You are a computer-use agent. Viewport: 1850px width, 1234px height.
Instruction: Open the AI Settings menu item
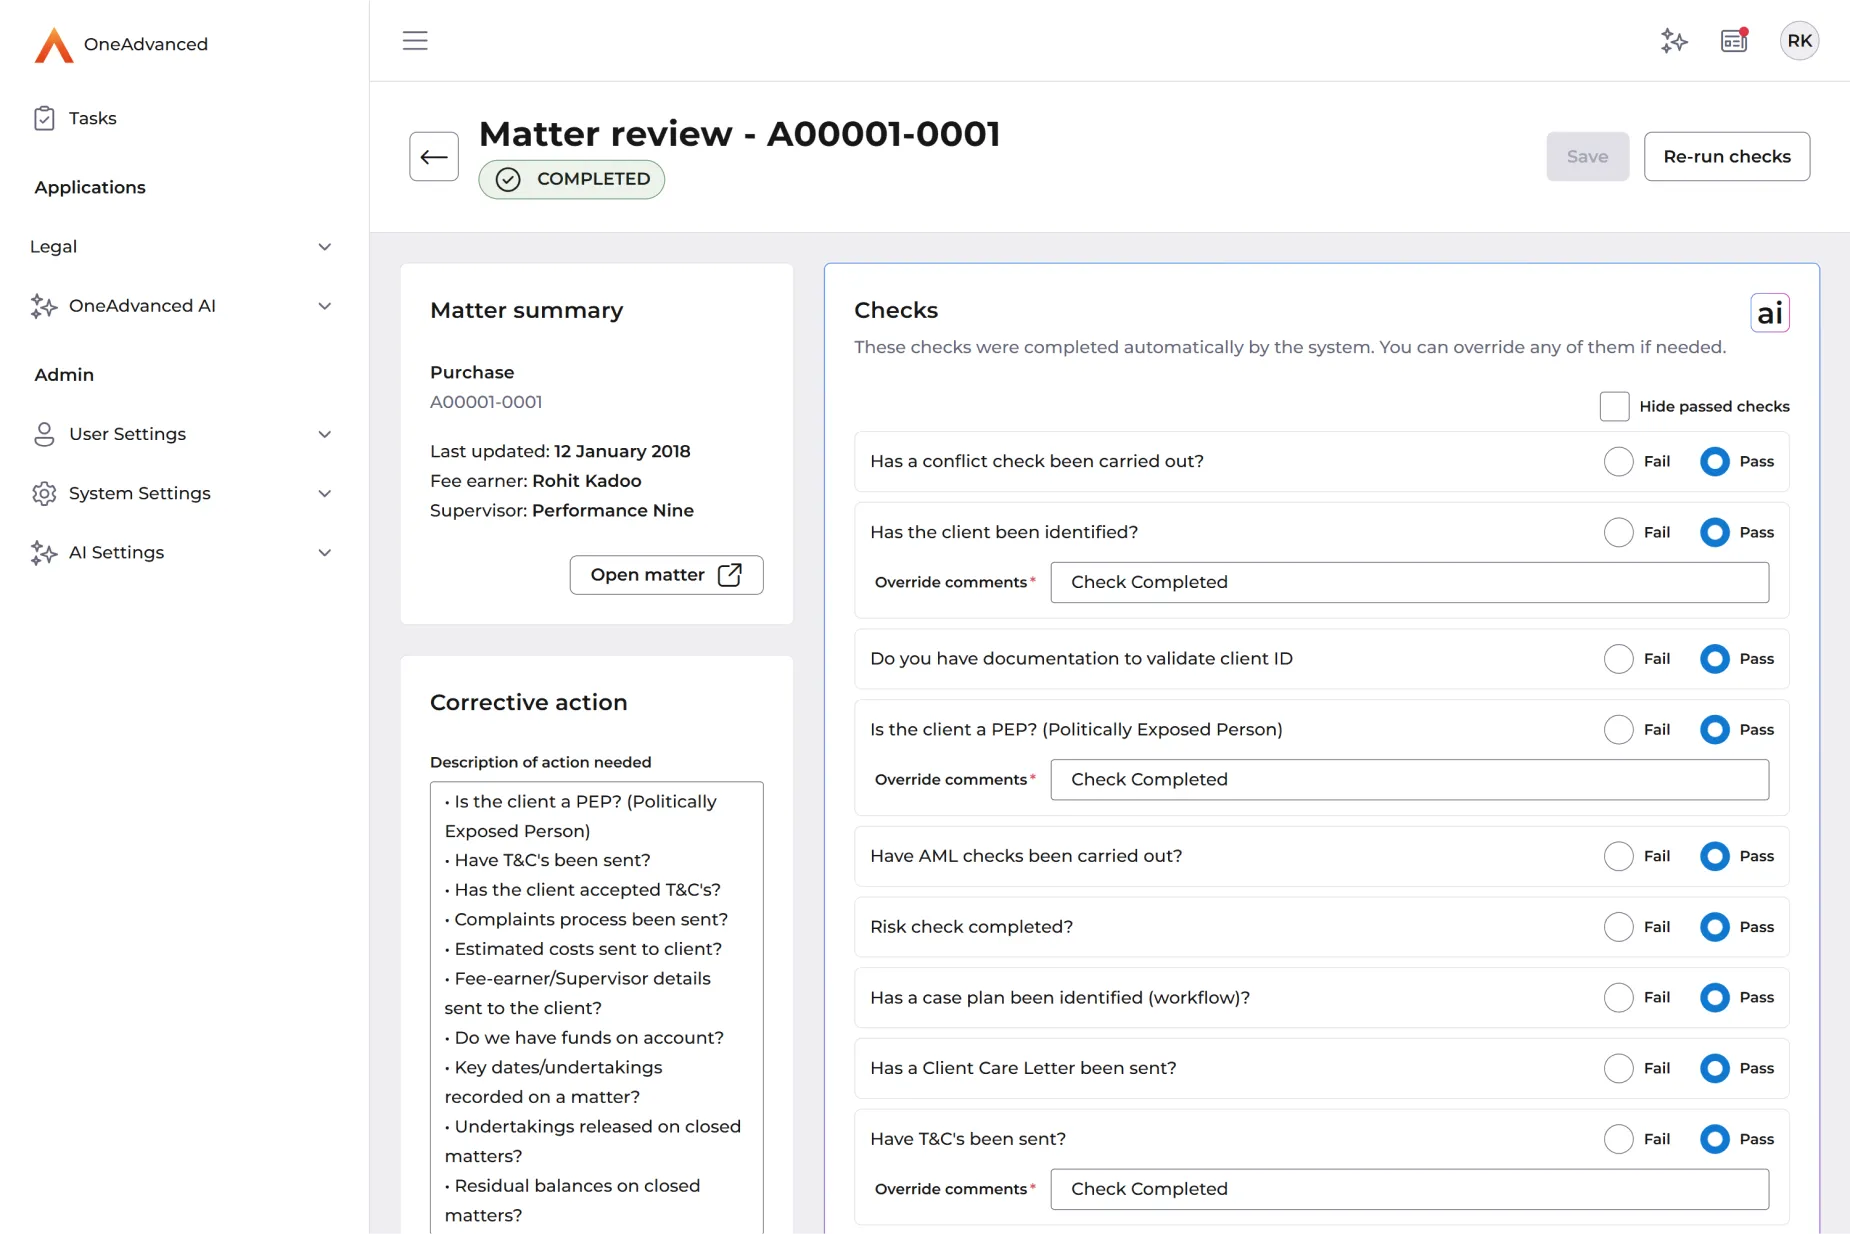pyautogui.click(x=180, y=553)
